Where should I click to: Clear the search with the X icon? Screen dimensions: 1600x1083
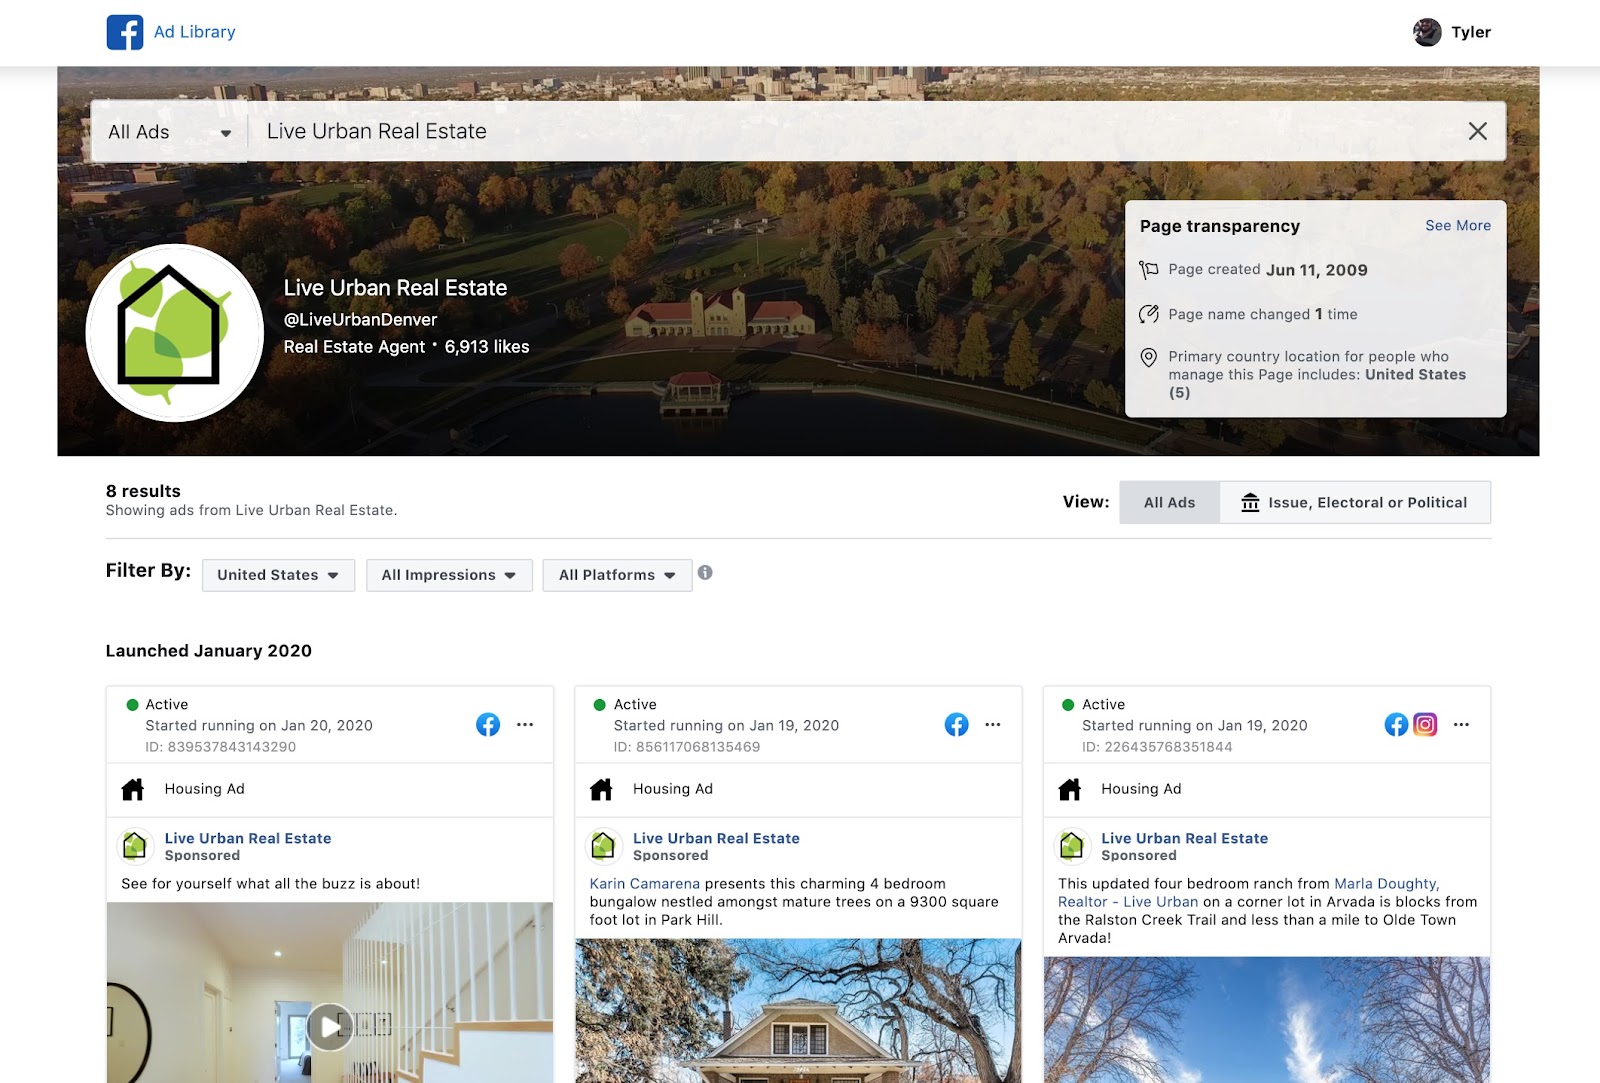(x=1477, y=131)
